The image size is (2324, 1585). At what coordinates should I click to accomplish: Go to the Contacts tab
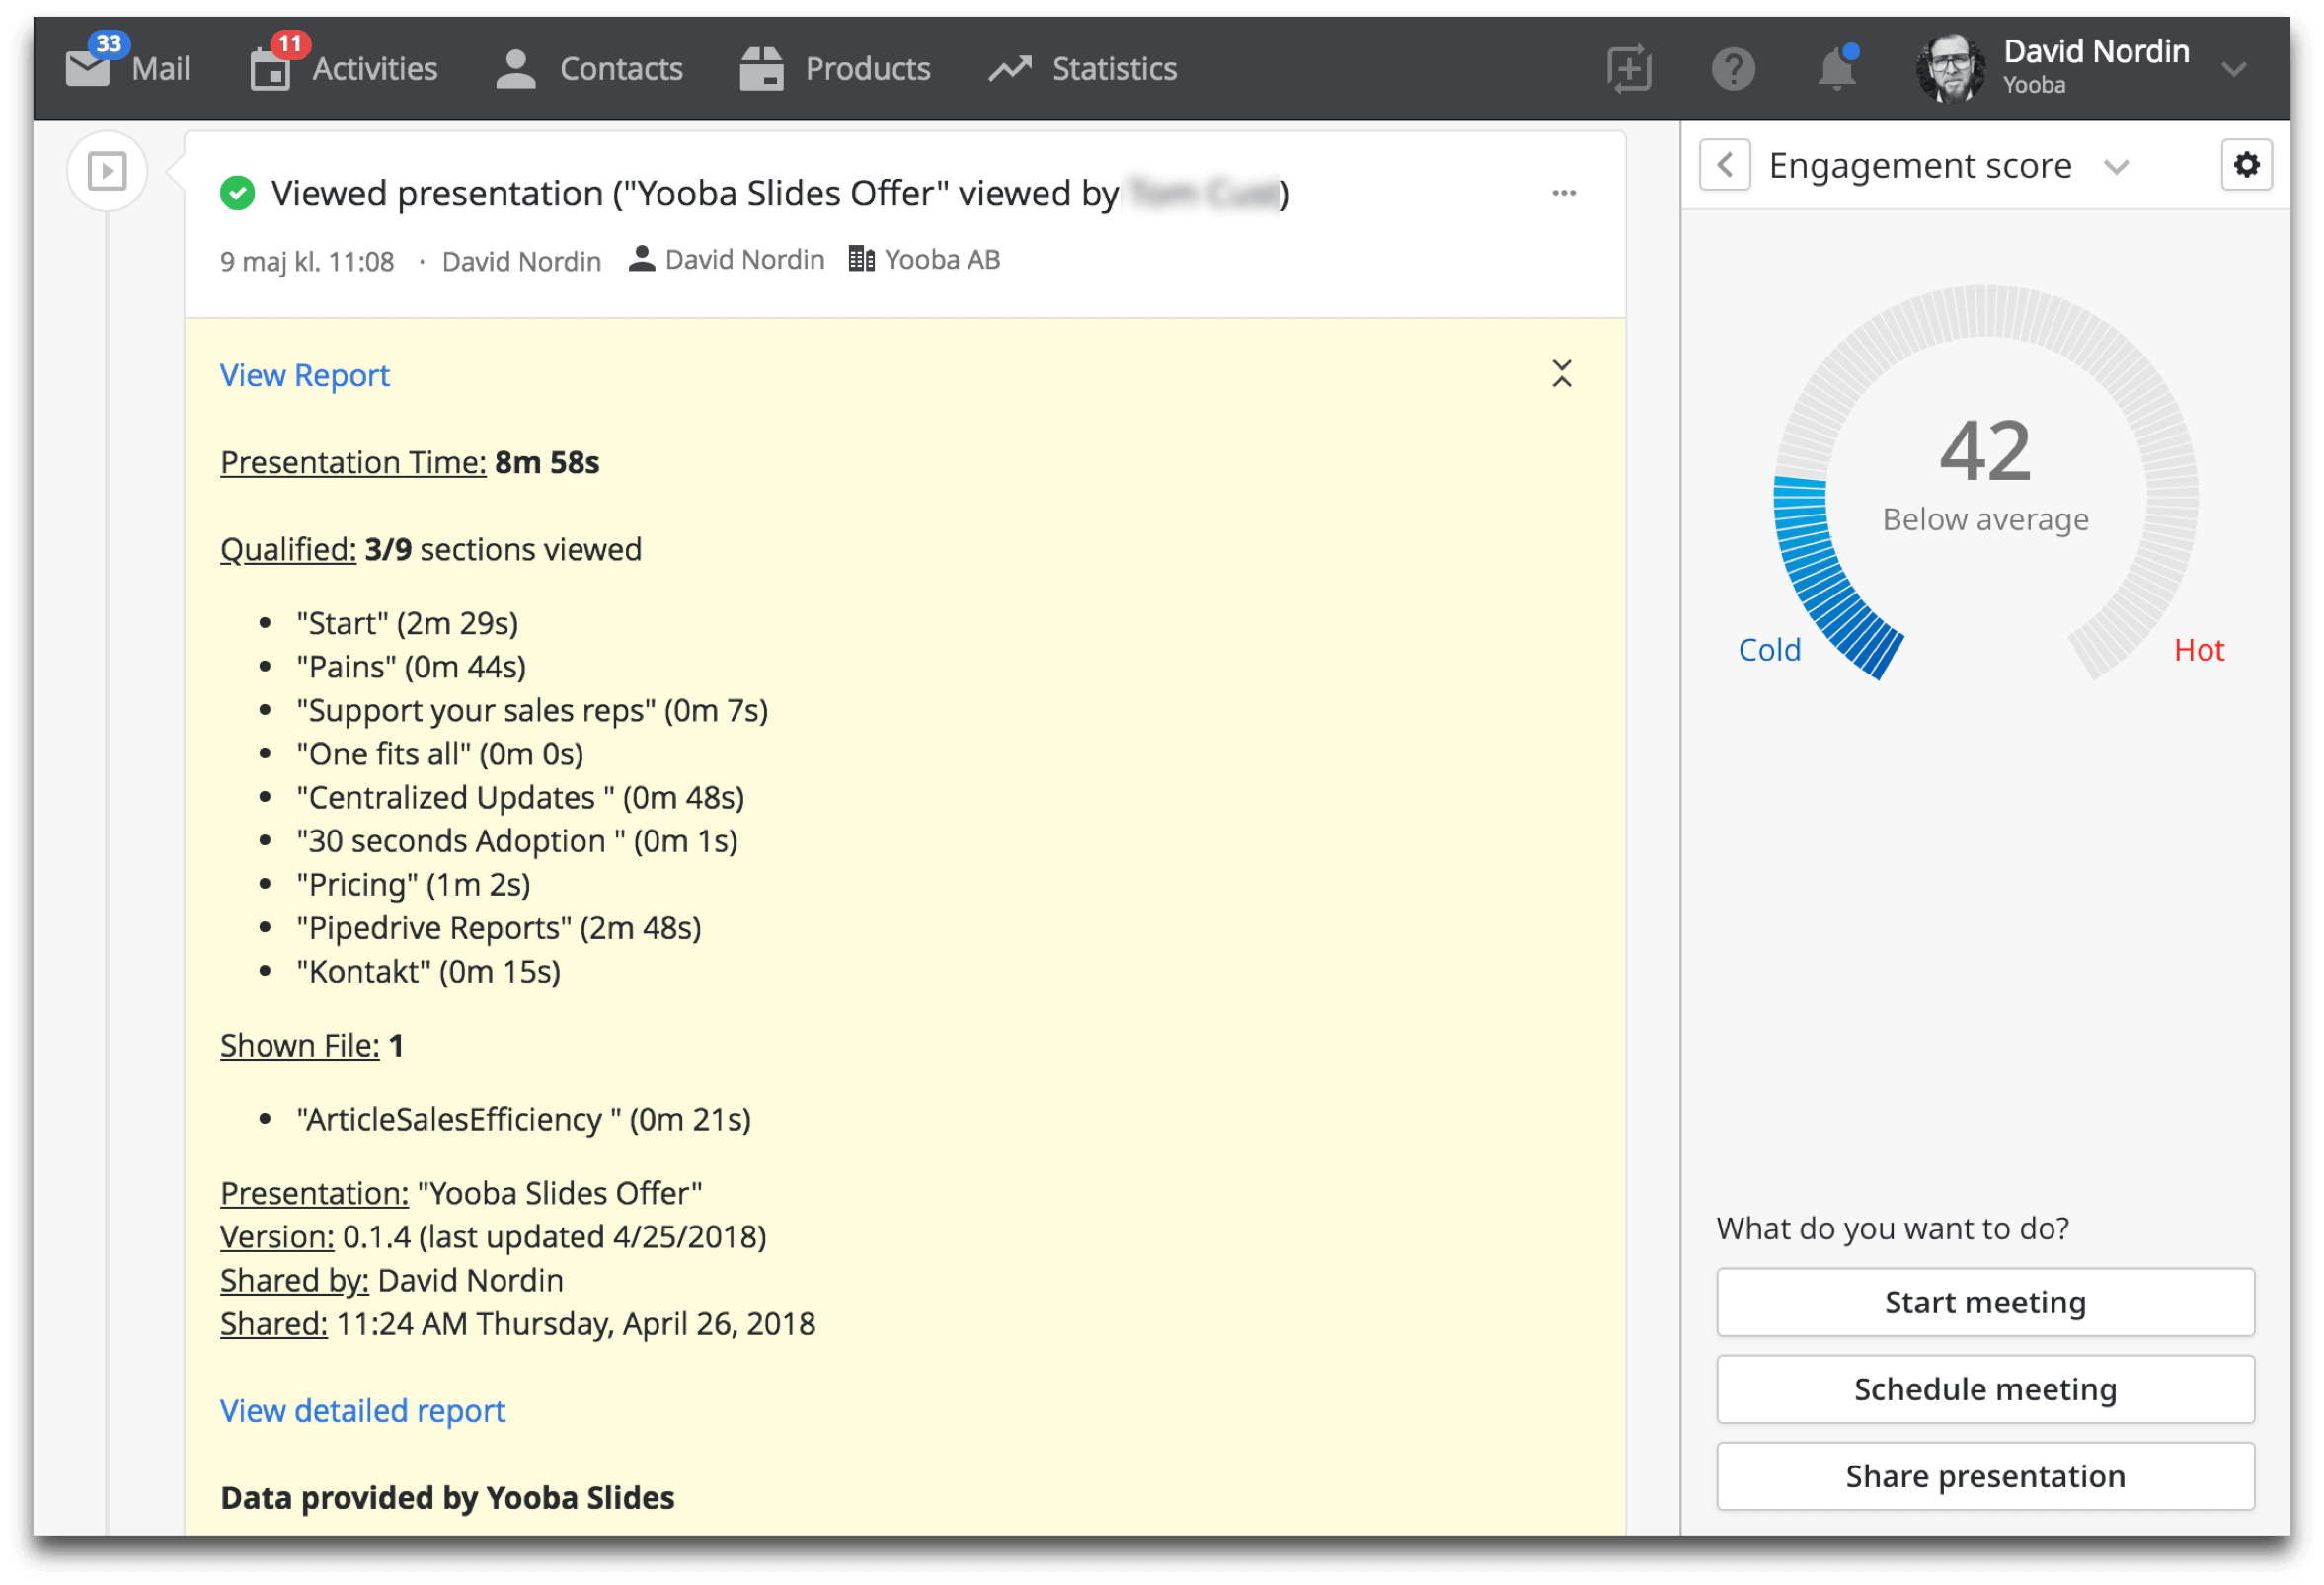pyautogui.click(x=621, y=69)
